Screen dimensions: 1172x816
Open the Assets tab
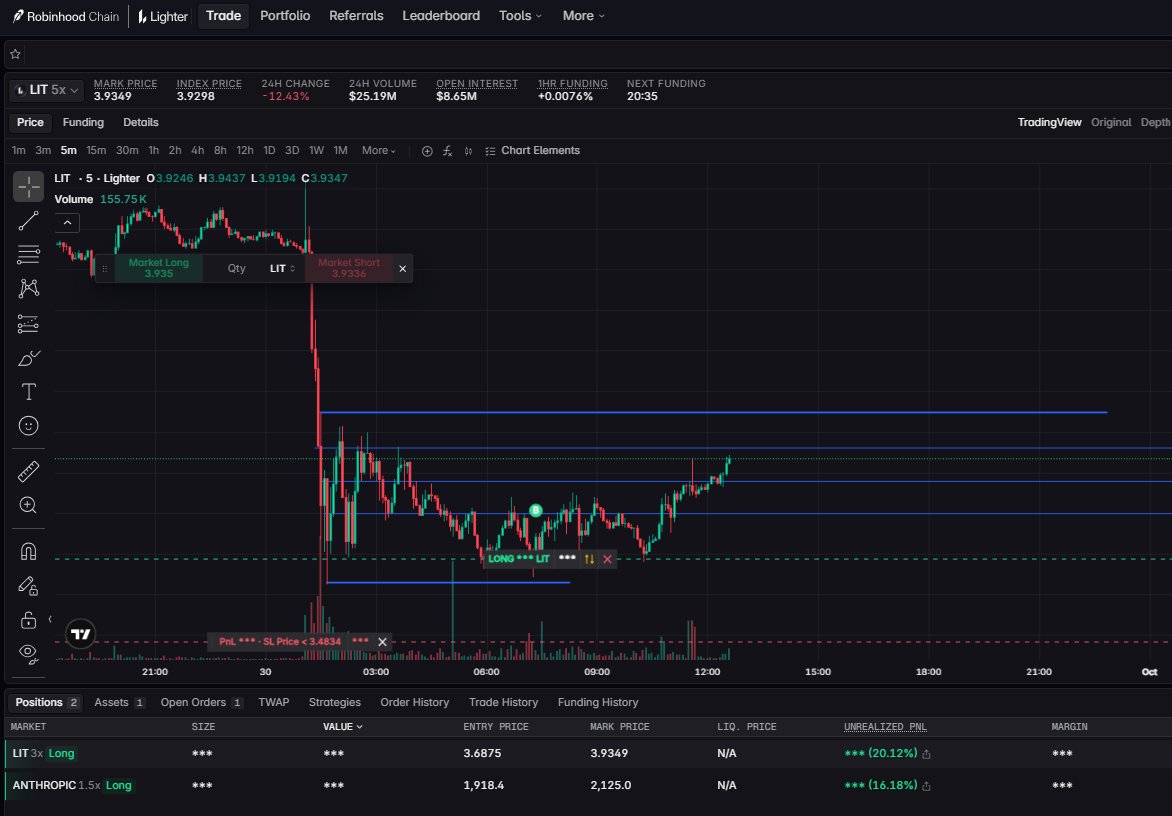pyautogui.click(x=119, y=702)
